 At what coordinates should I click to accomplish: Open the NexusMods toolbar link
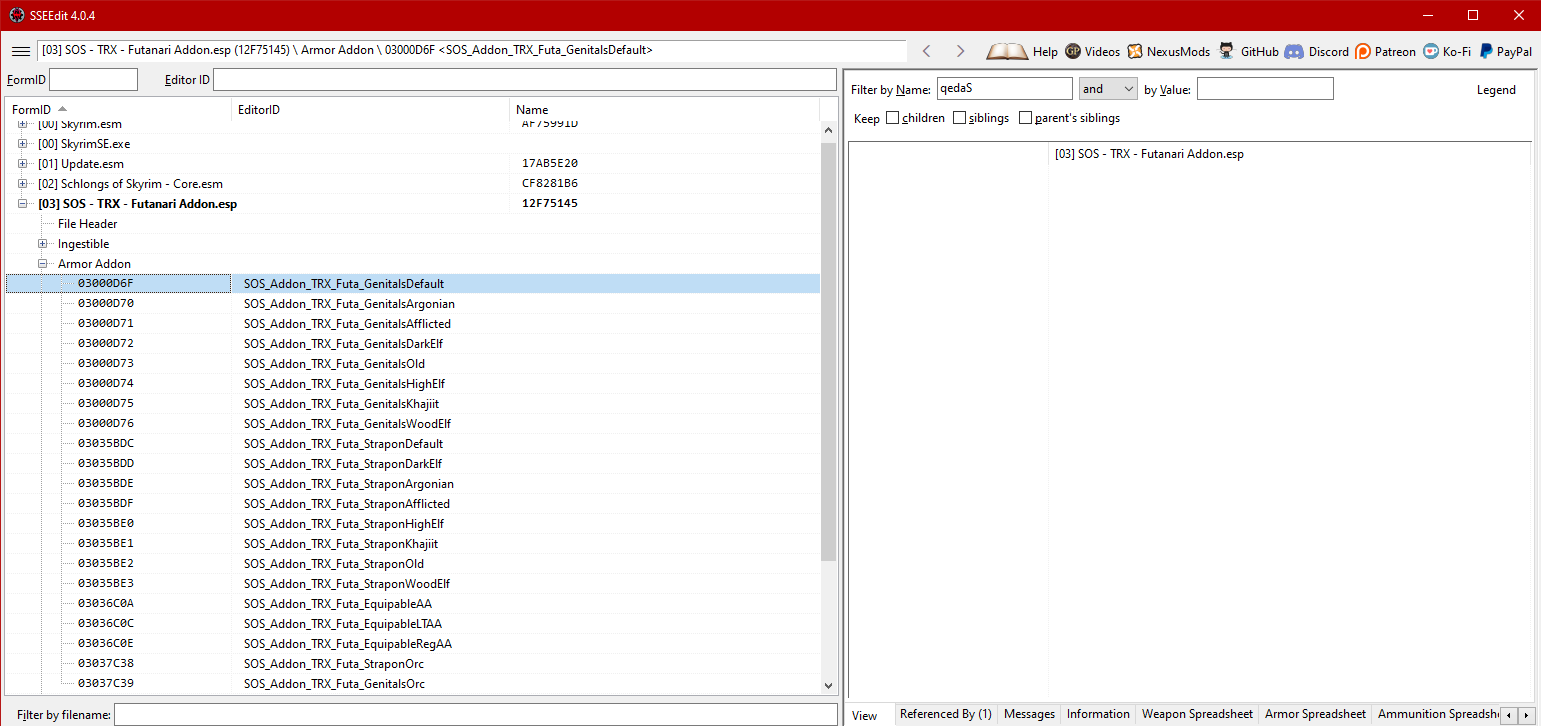point(1168,51)
